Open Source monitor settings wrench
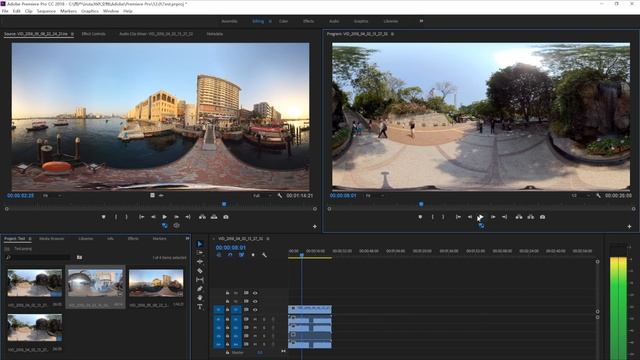The image size is (640, 360). point(280,196)
